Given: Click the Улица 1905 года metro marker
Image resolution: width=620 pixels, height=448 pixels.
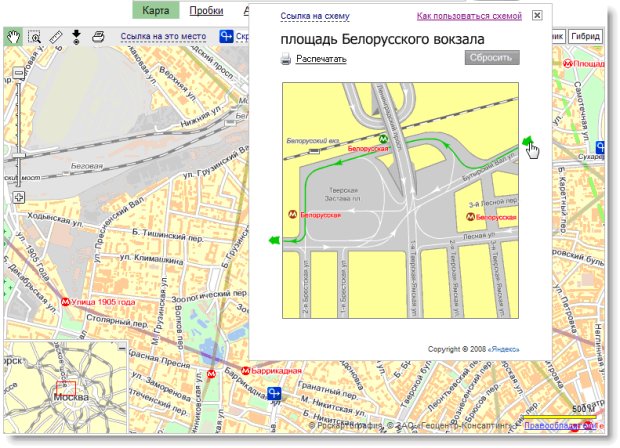Looking at the screenshot, I should 66,302.
